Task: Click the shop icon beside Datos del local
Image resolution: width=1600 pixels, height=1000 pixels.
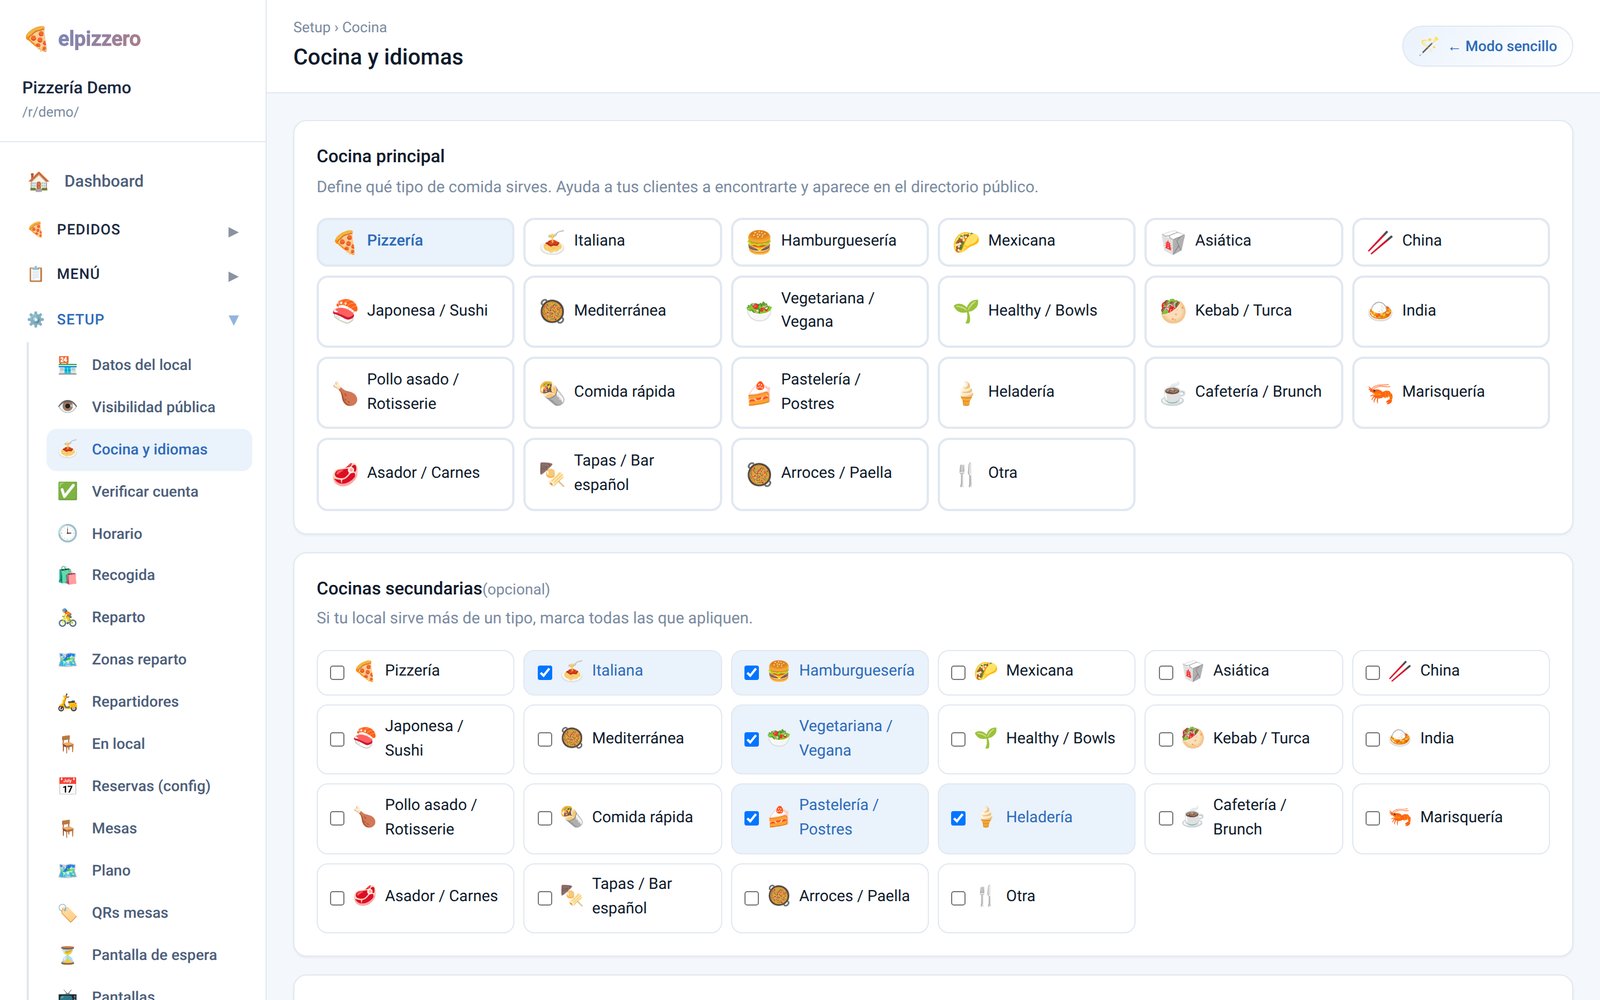Action: coord(68,365)
